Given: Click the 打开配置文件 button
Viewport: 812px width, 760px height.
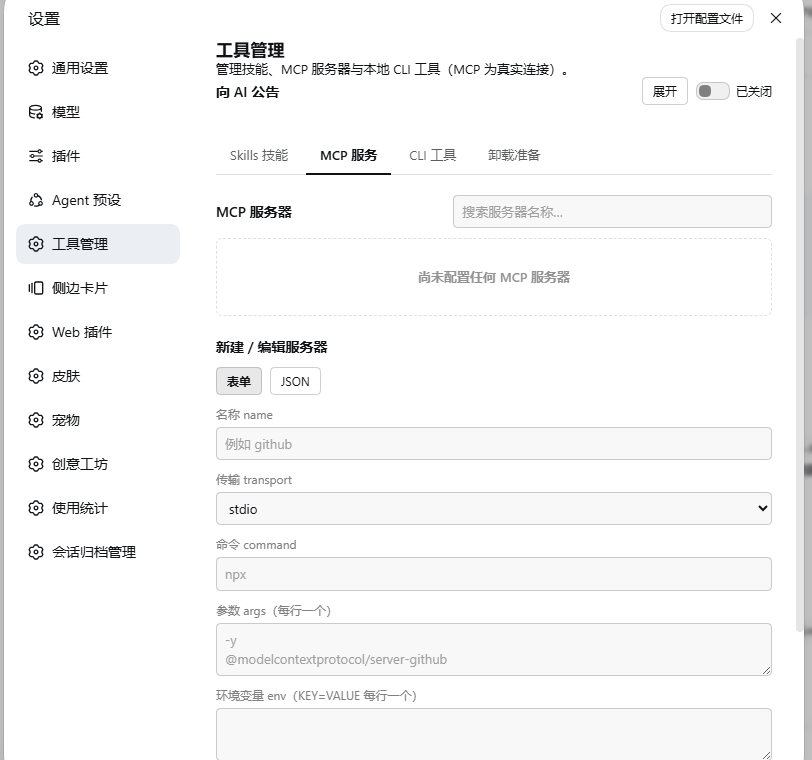Looking at the screenshot, I should coord(706,19).
